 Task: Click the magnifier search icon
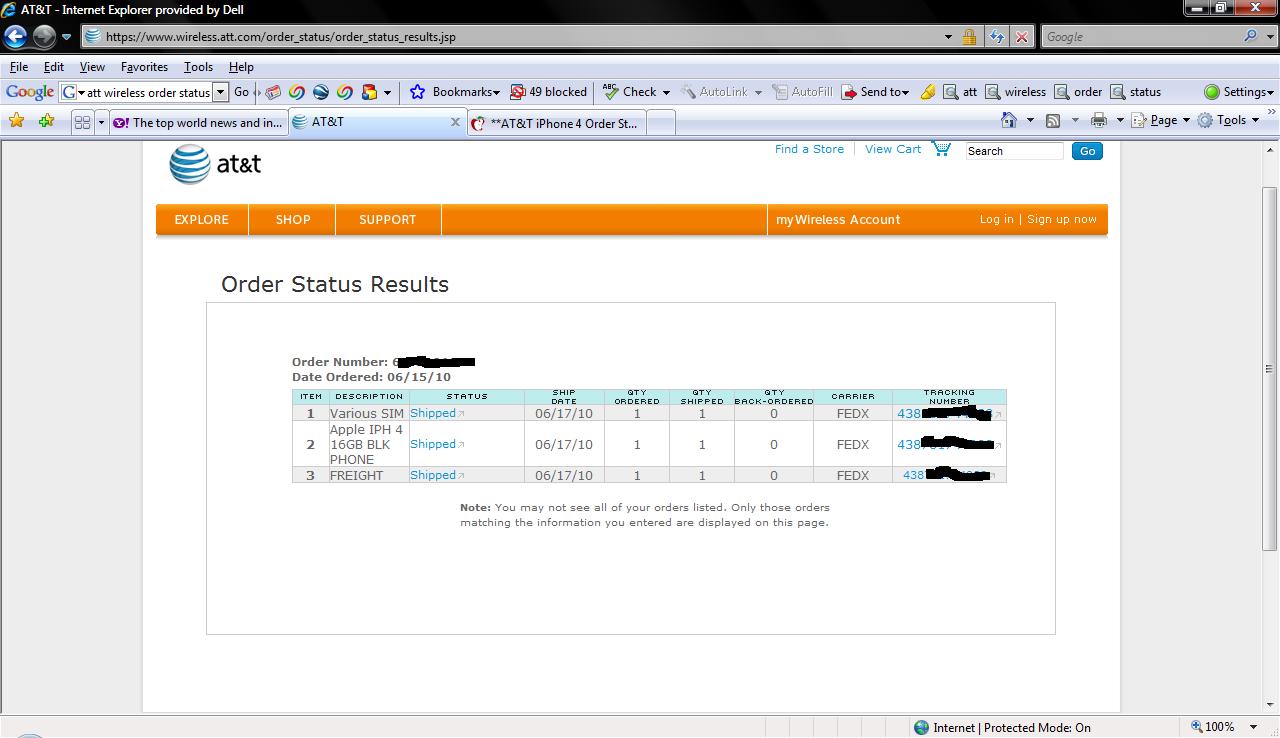1251,36
